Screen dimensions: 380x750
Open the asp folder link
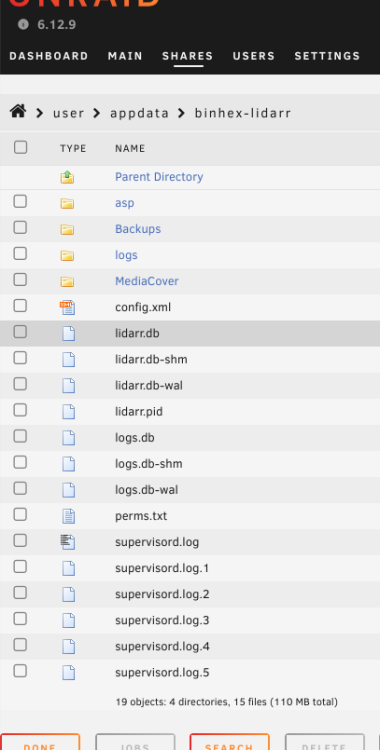[124, 203]
